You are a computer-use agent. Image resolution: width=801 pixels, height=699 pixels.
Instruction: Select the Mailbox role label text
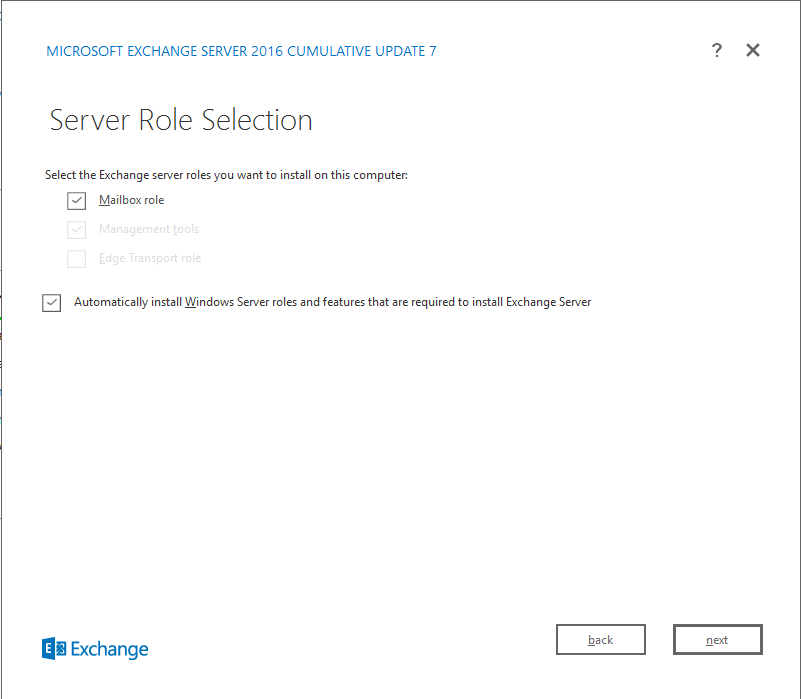pos(131,200)
